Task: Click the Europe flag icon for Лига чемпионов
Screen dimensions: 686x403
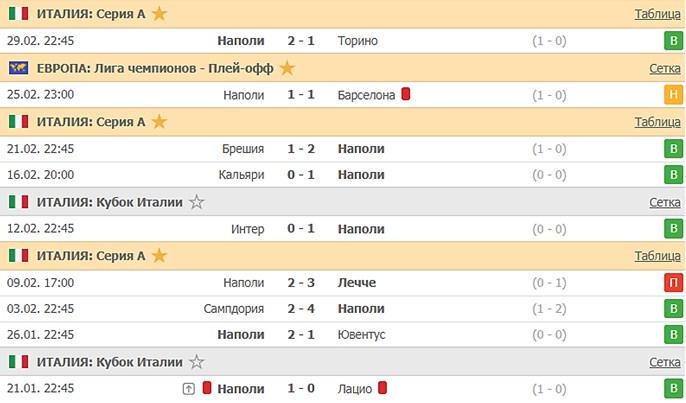Action: [19, 68]
